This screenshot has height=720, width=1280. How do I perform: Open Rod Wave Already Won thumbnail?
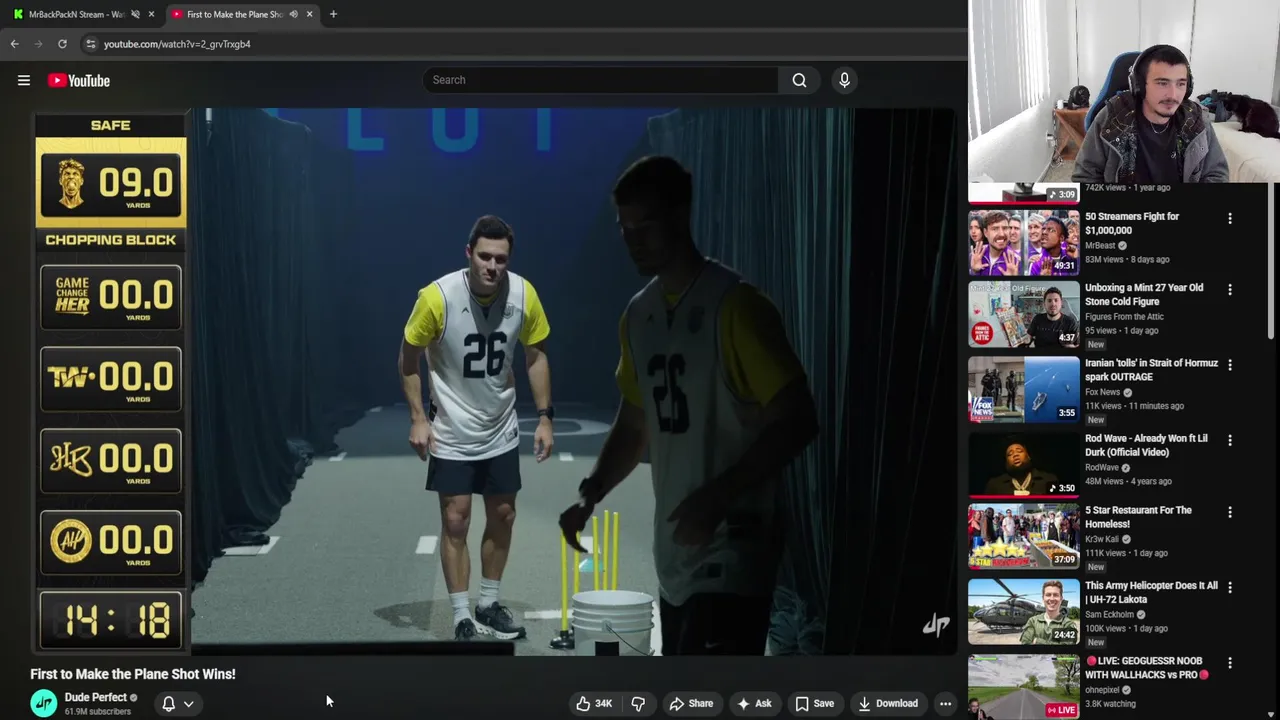[1024, 464]
